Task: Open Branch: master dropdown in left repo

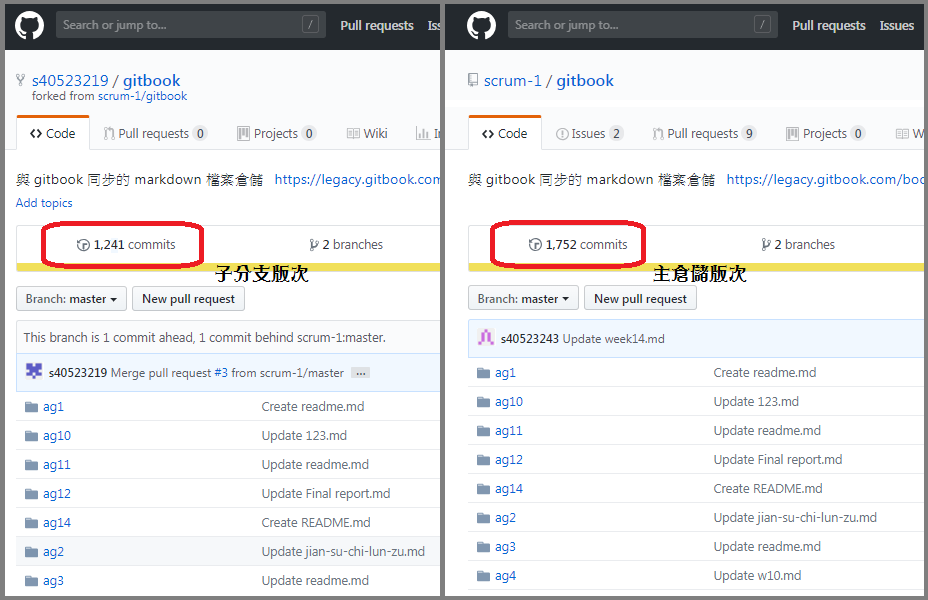Action: 71,299
